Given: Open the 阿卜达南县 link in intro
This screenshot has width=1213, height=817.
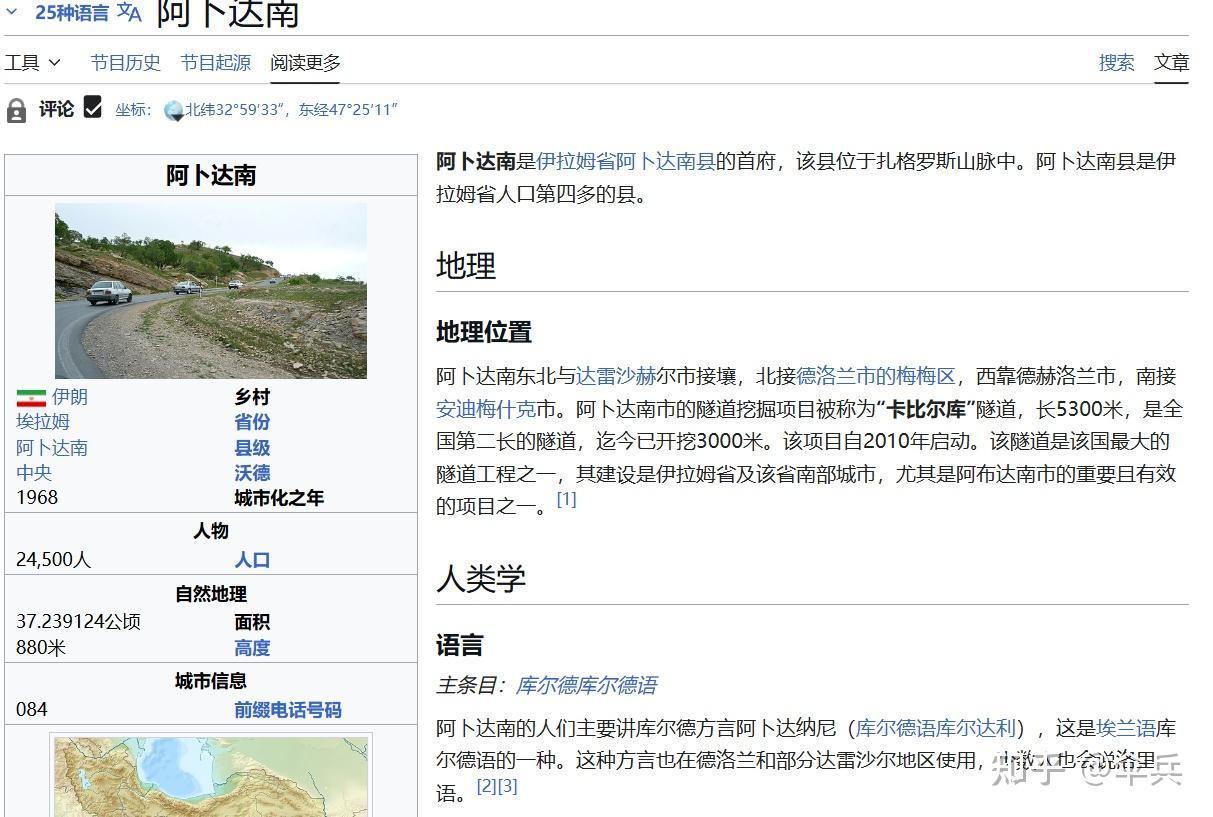Looking at the screenshot, I should pos(666,161).
